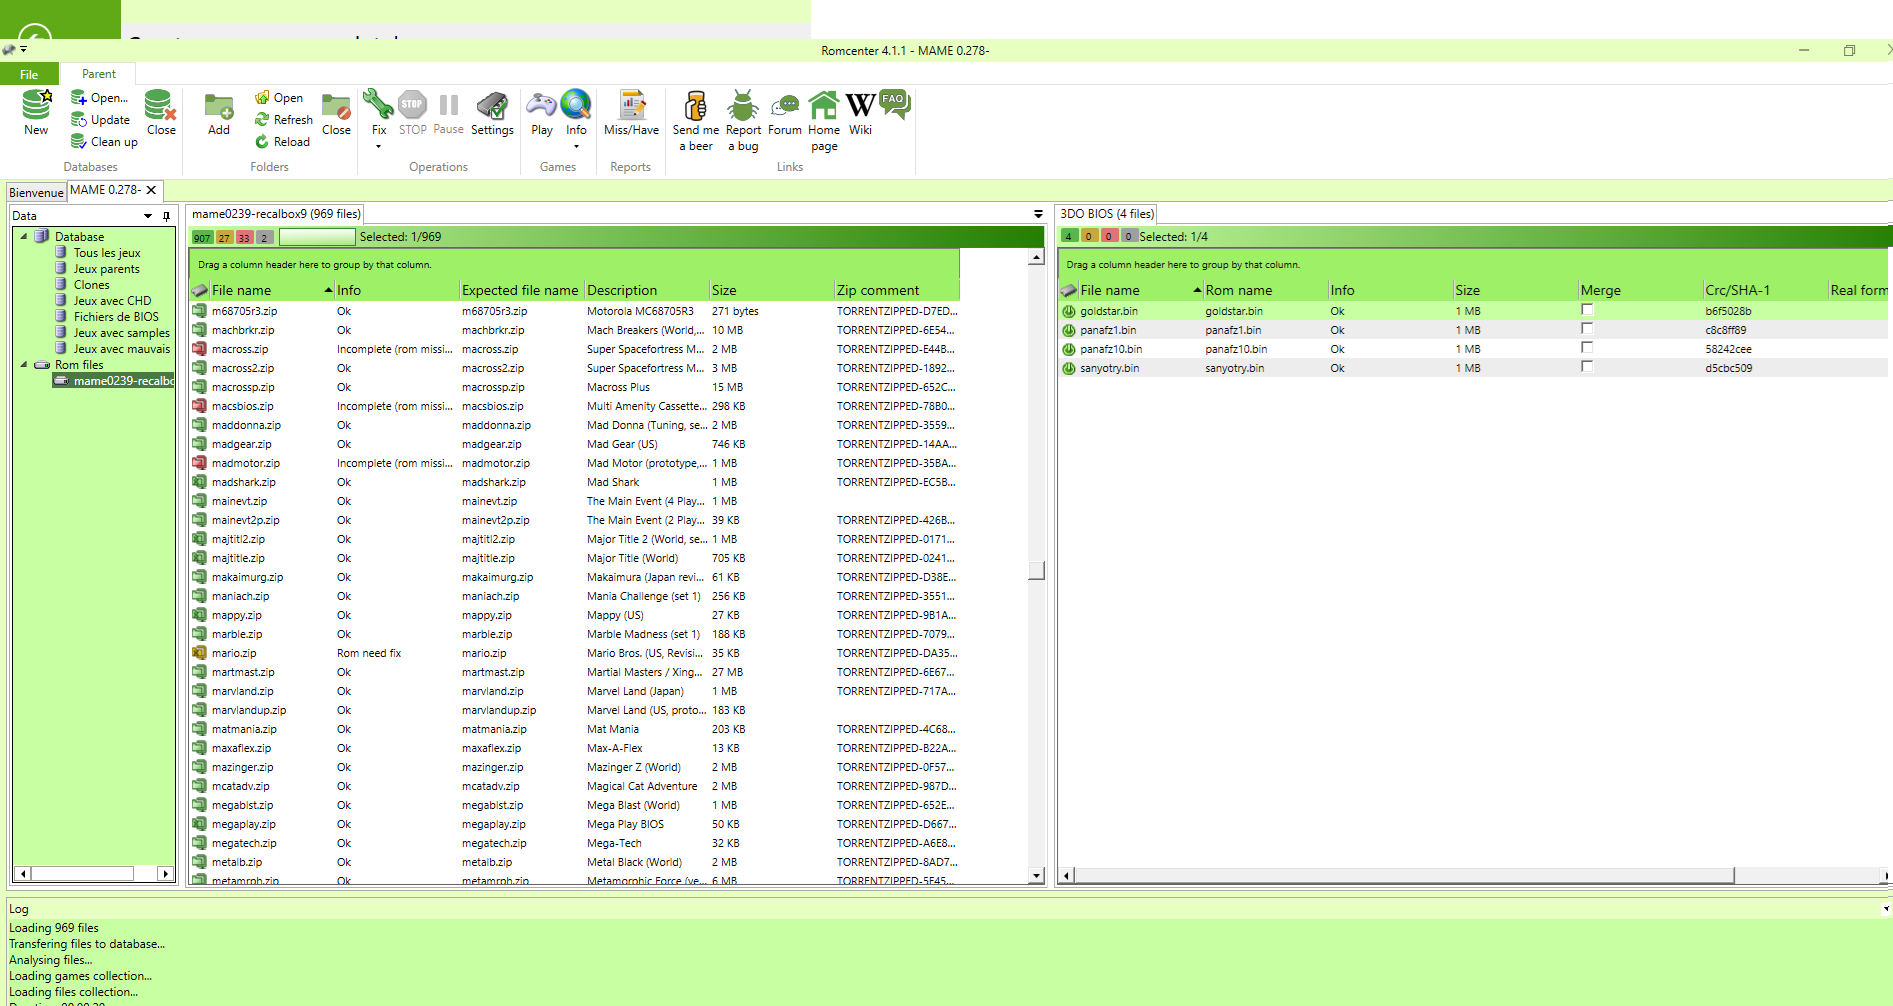
Task: Sort by the Description column header
Action: point(622,291)
